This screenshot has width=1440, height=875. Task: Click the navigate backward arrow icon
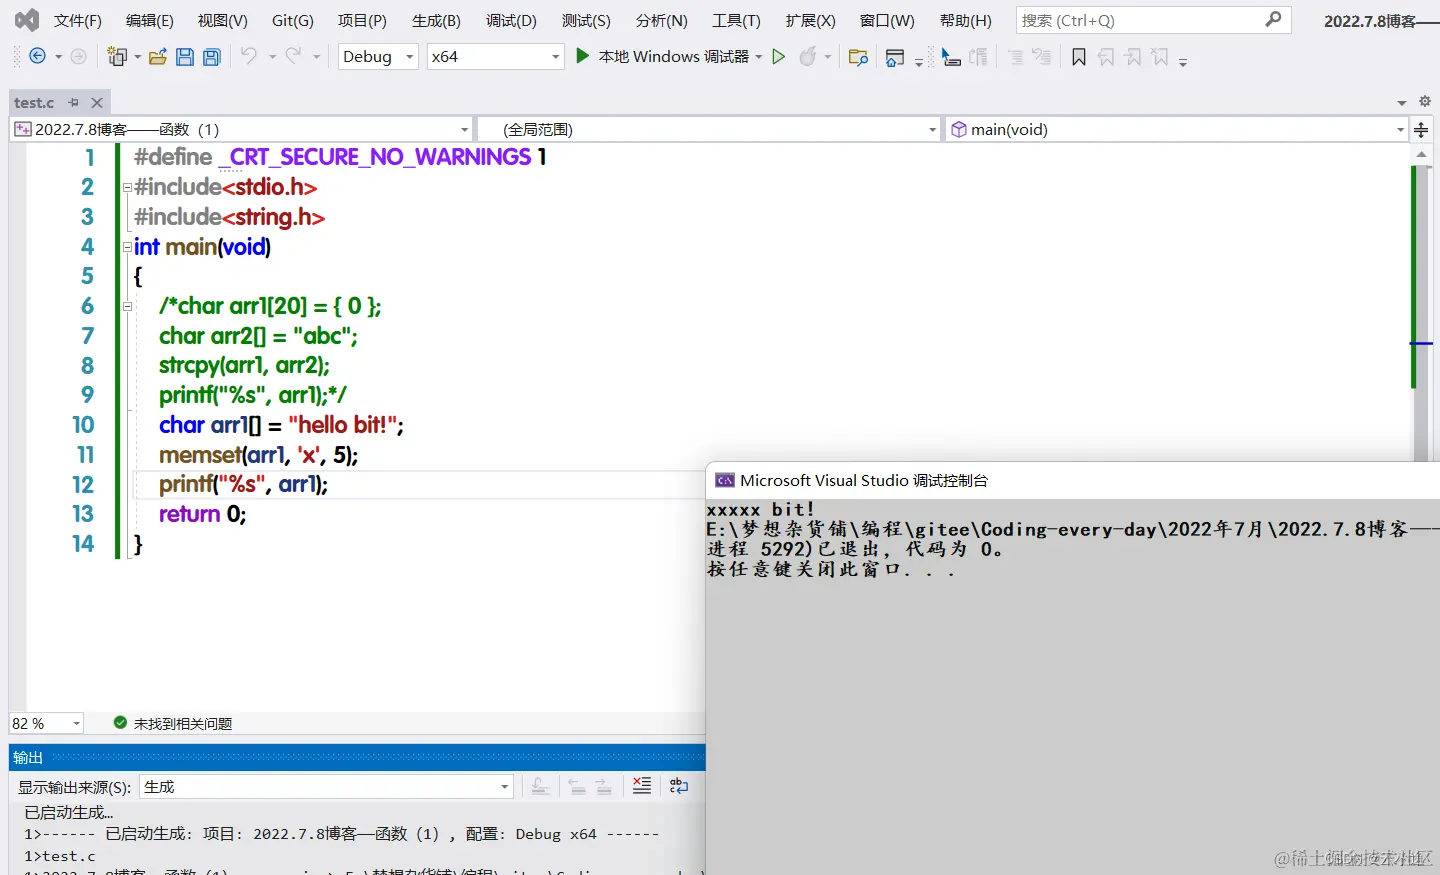click(x=37, y=56)
